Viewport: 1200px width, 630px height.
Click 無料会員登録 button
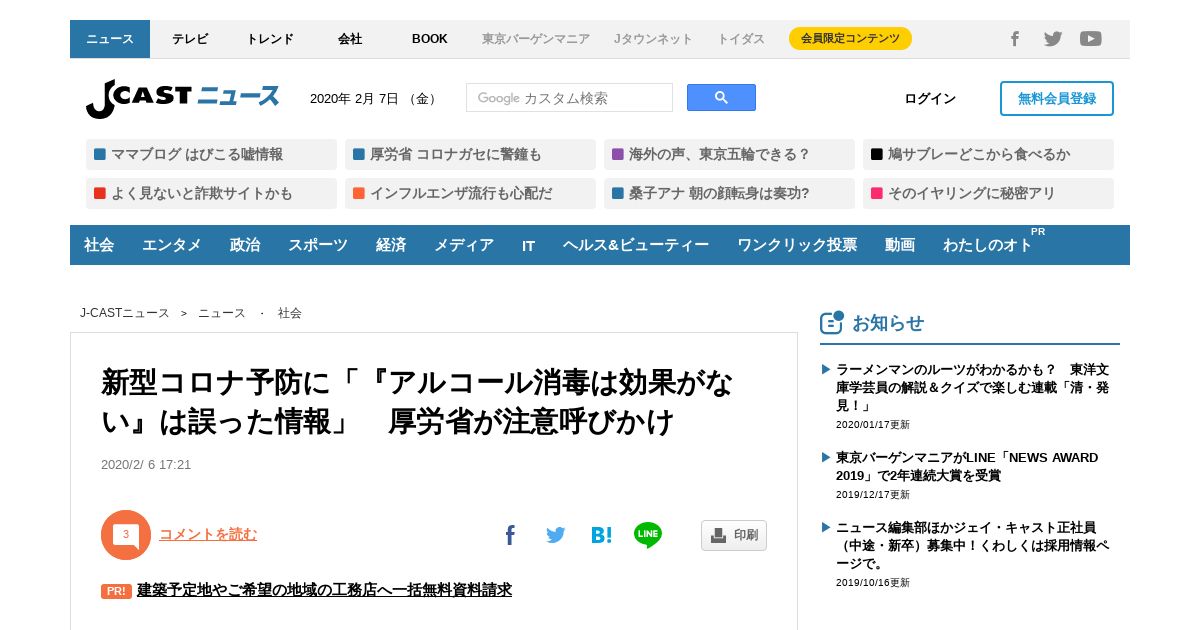(1057, 98)
